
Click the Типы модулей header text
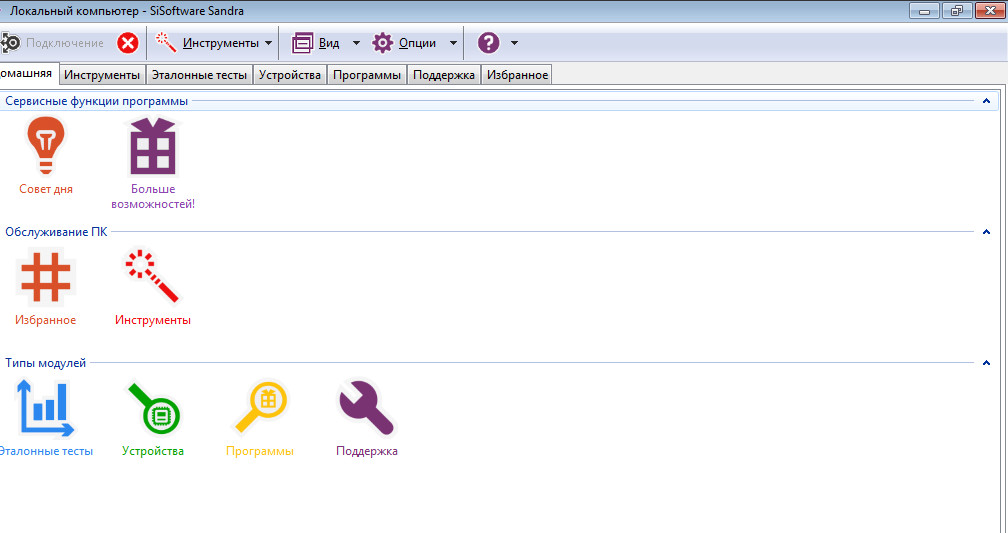pos(46,363)
